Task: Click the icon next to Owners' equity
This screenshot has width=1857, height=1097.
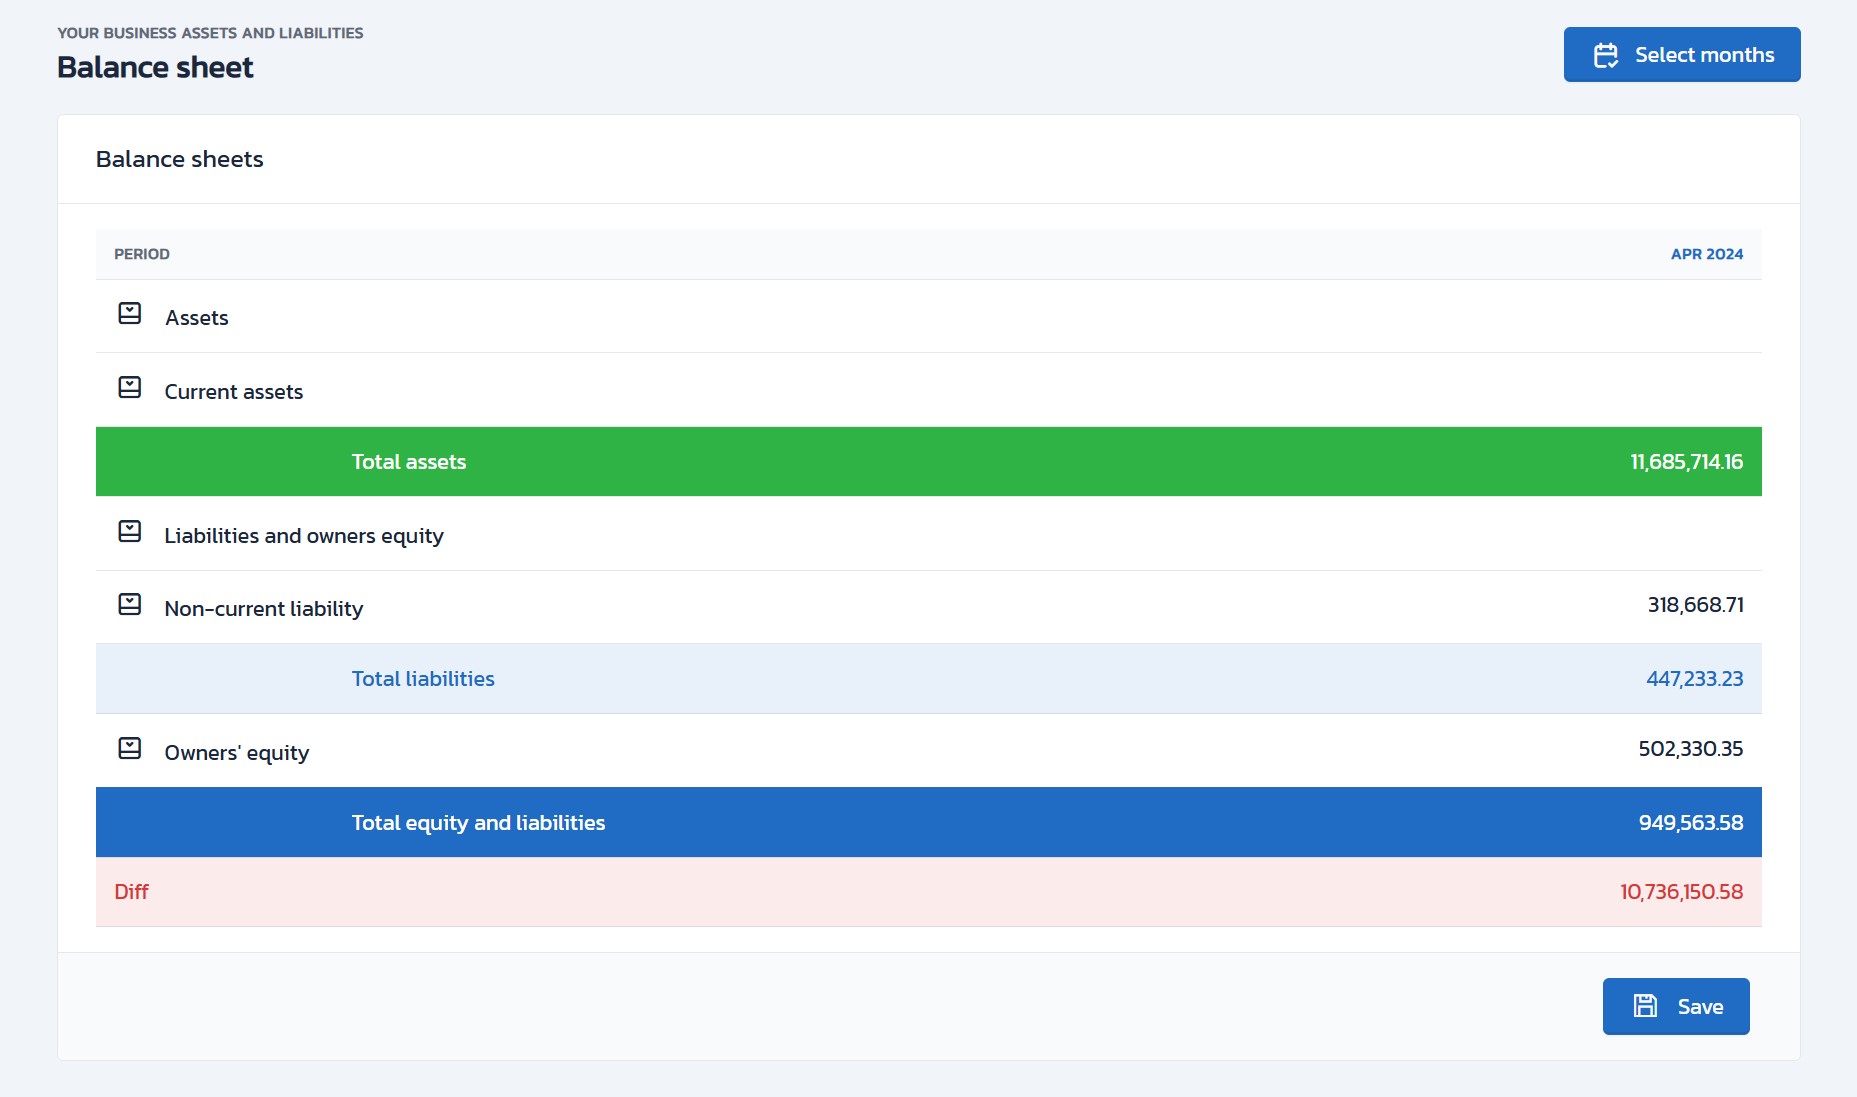Action: point(130,749)
